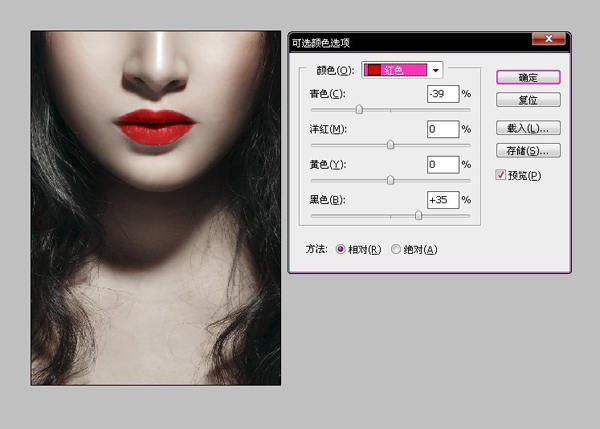Open the 颜色 color dropdown arrow

point(435,70)
